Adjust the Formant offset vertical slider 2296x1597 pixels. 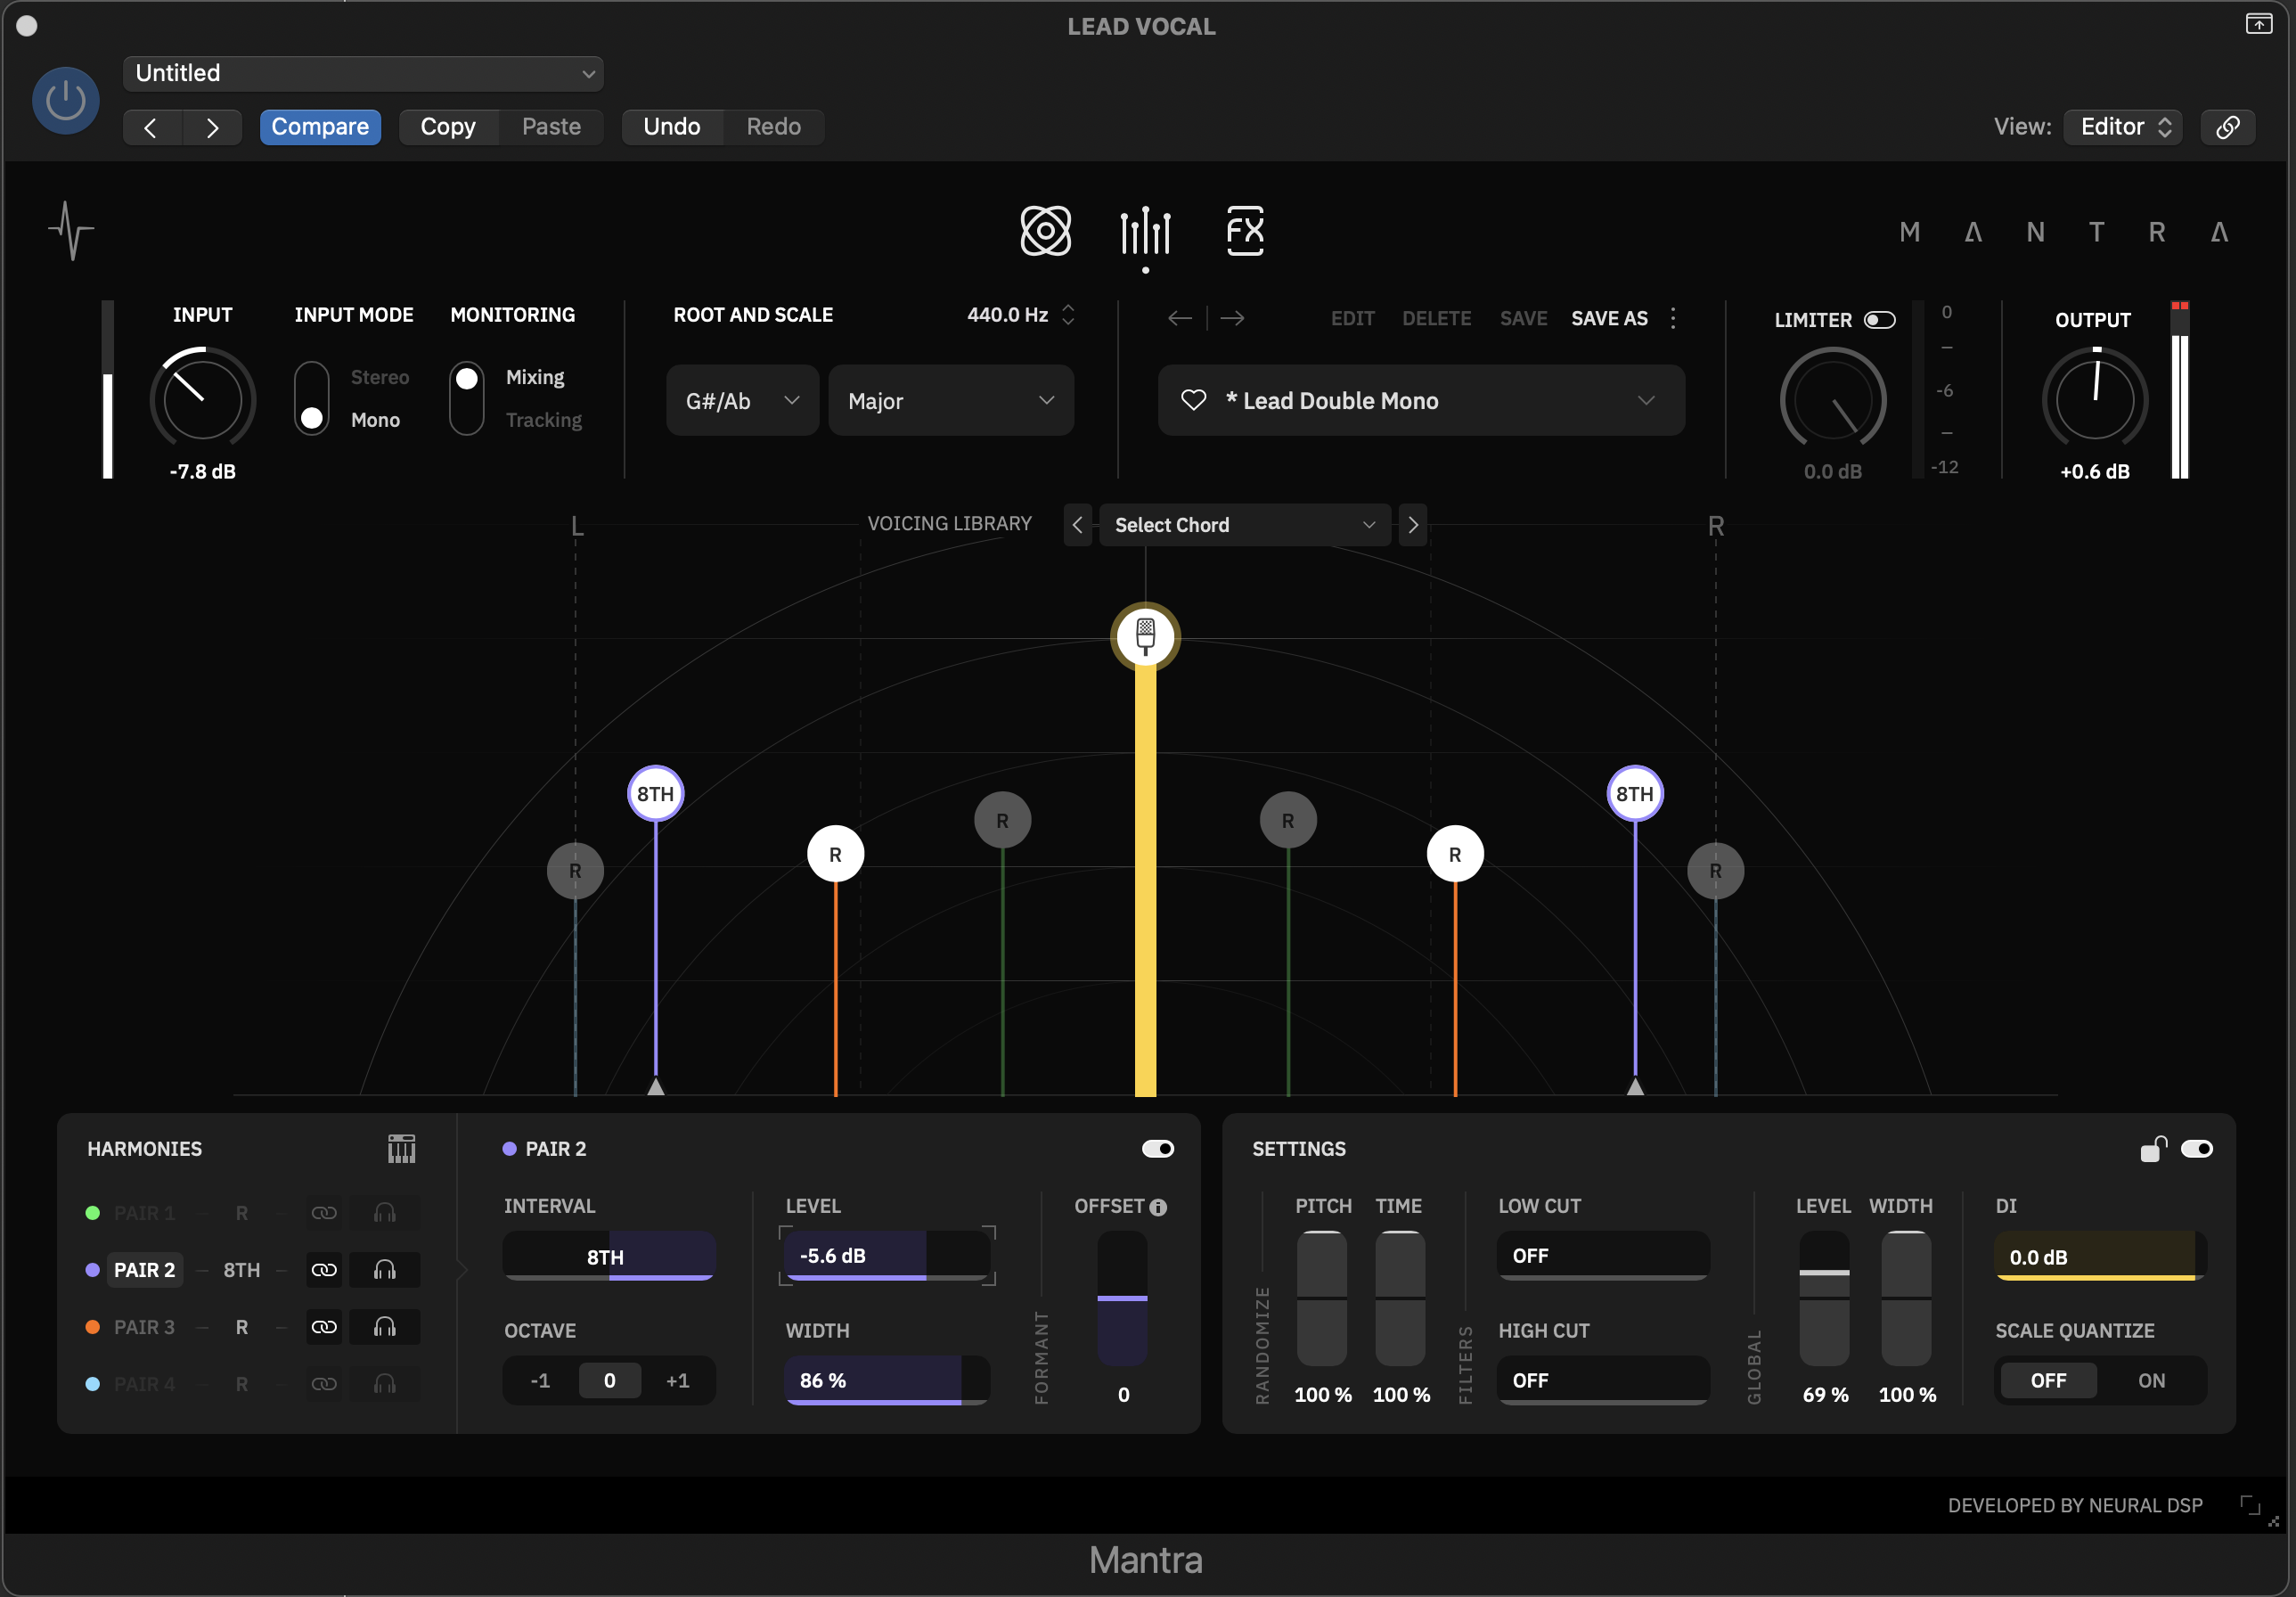click(1122, 1298)
